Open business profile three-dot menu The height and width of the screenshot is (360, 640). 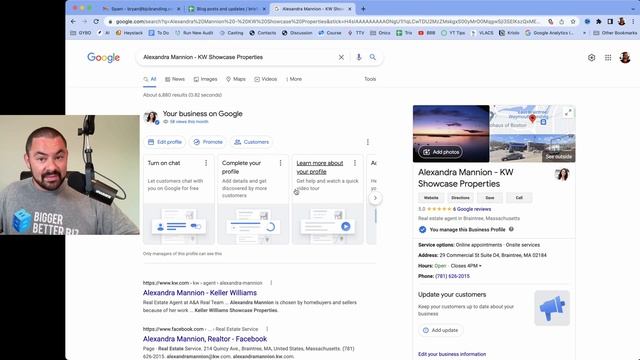point(368,142)
